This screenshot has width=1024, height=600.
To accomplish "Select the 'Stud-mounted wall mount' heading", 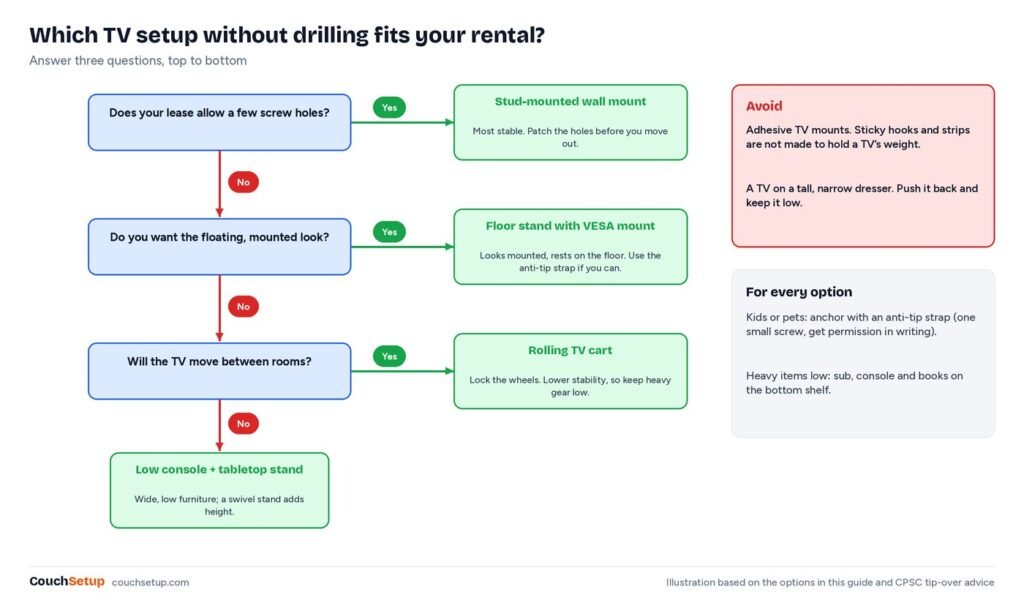I will point(570,101).
